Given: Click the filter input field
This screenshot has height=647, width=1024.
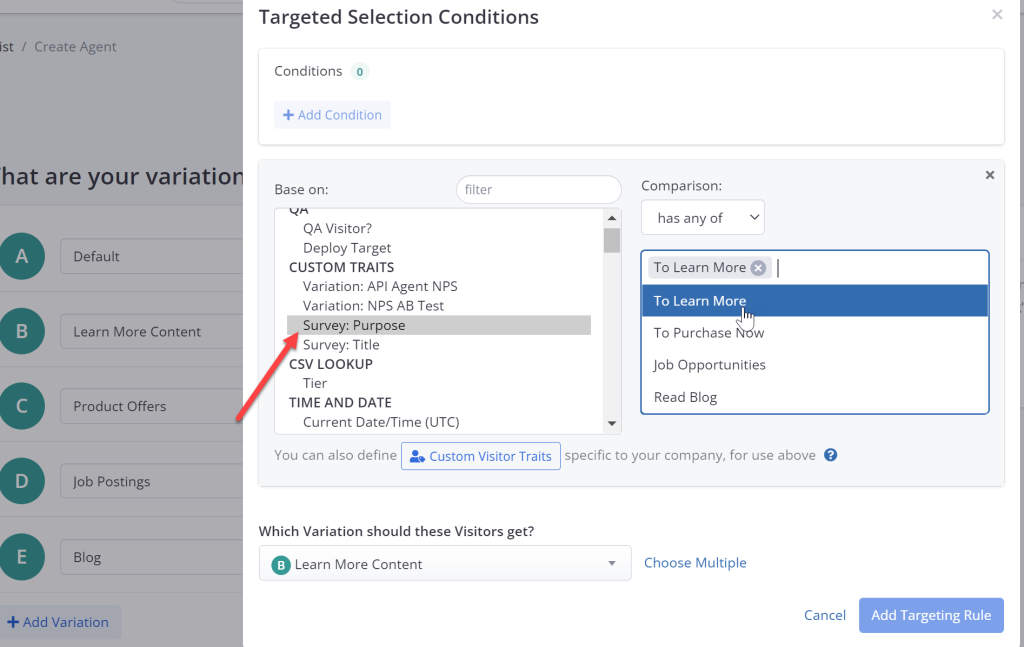Looking at the screenshot, I should [x=538, y=189].
